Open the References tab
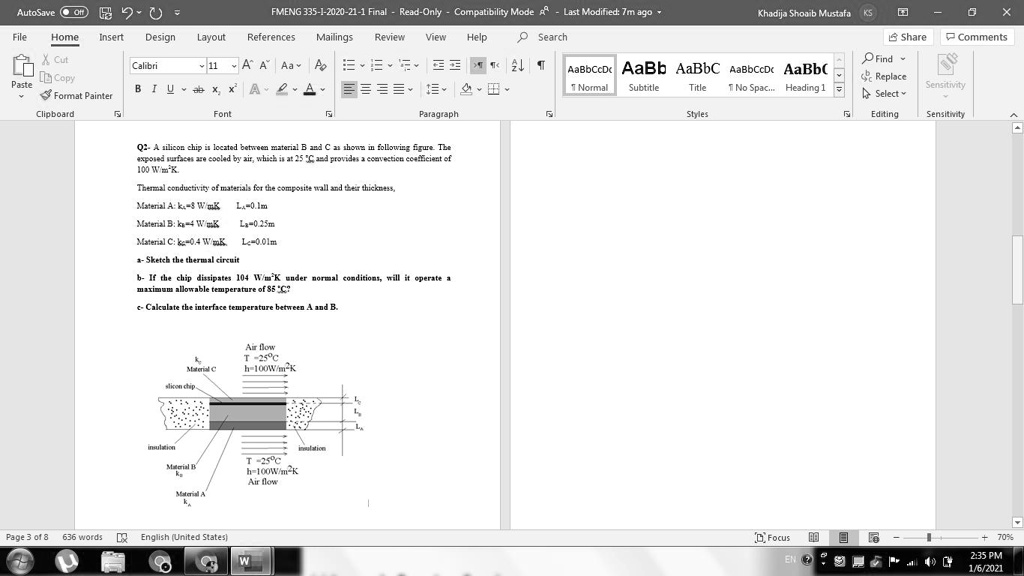Screen dimensions: 1024x576 [x=271, y=37]
